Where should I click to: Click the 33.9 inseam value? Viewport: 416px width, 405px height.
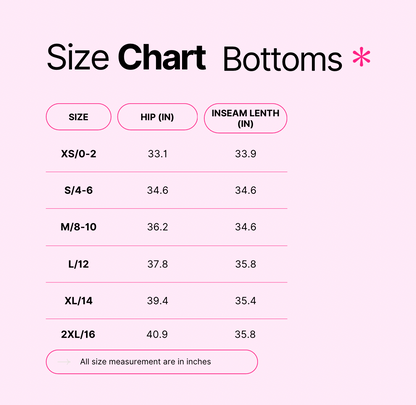246,154
